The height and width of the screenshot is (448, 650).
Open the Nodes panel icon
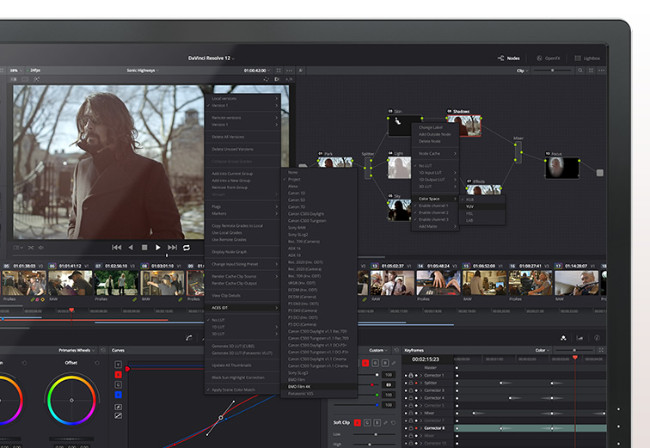(x=501, y=58)
